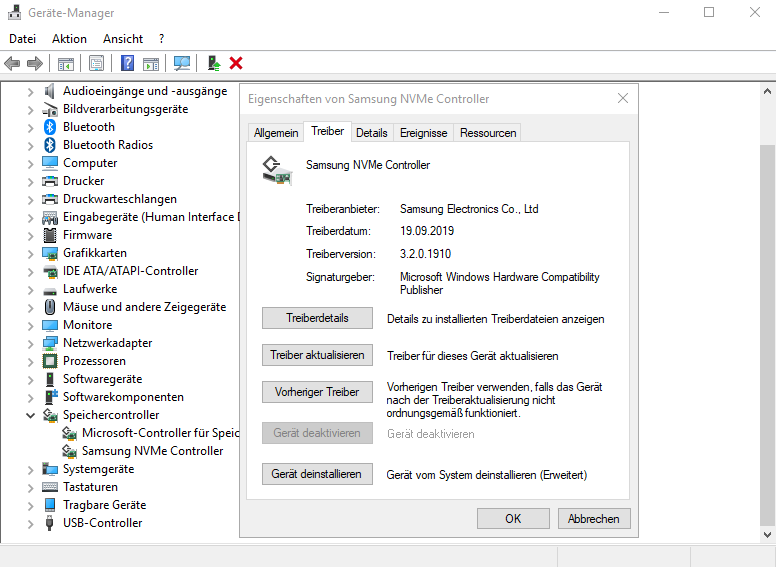Click the Treiberdetails button
The width and height of the screenshot is (776, 567).
317,318
